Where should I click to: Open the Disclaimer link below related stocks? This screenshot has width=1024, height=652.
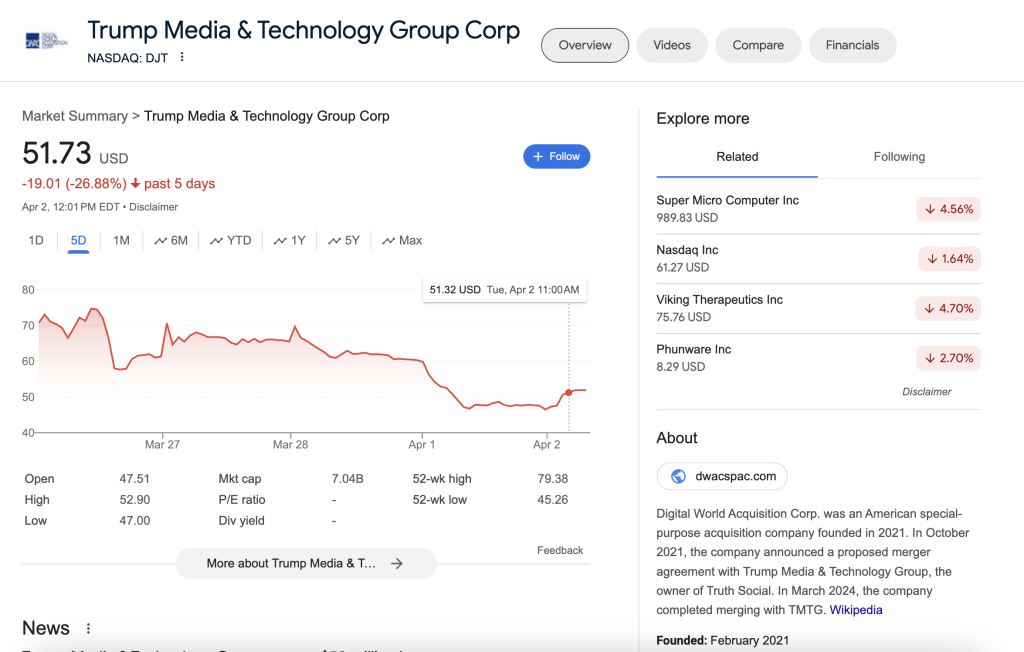click(x=927, y=392)
